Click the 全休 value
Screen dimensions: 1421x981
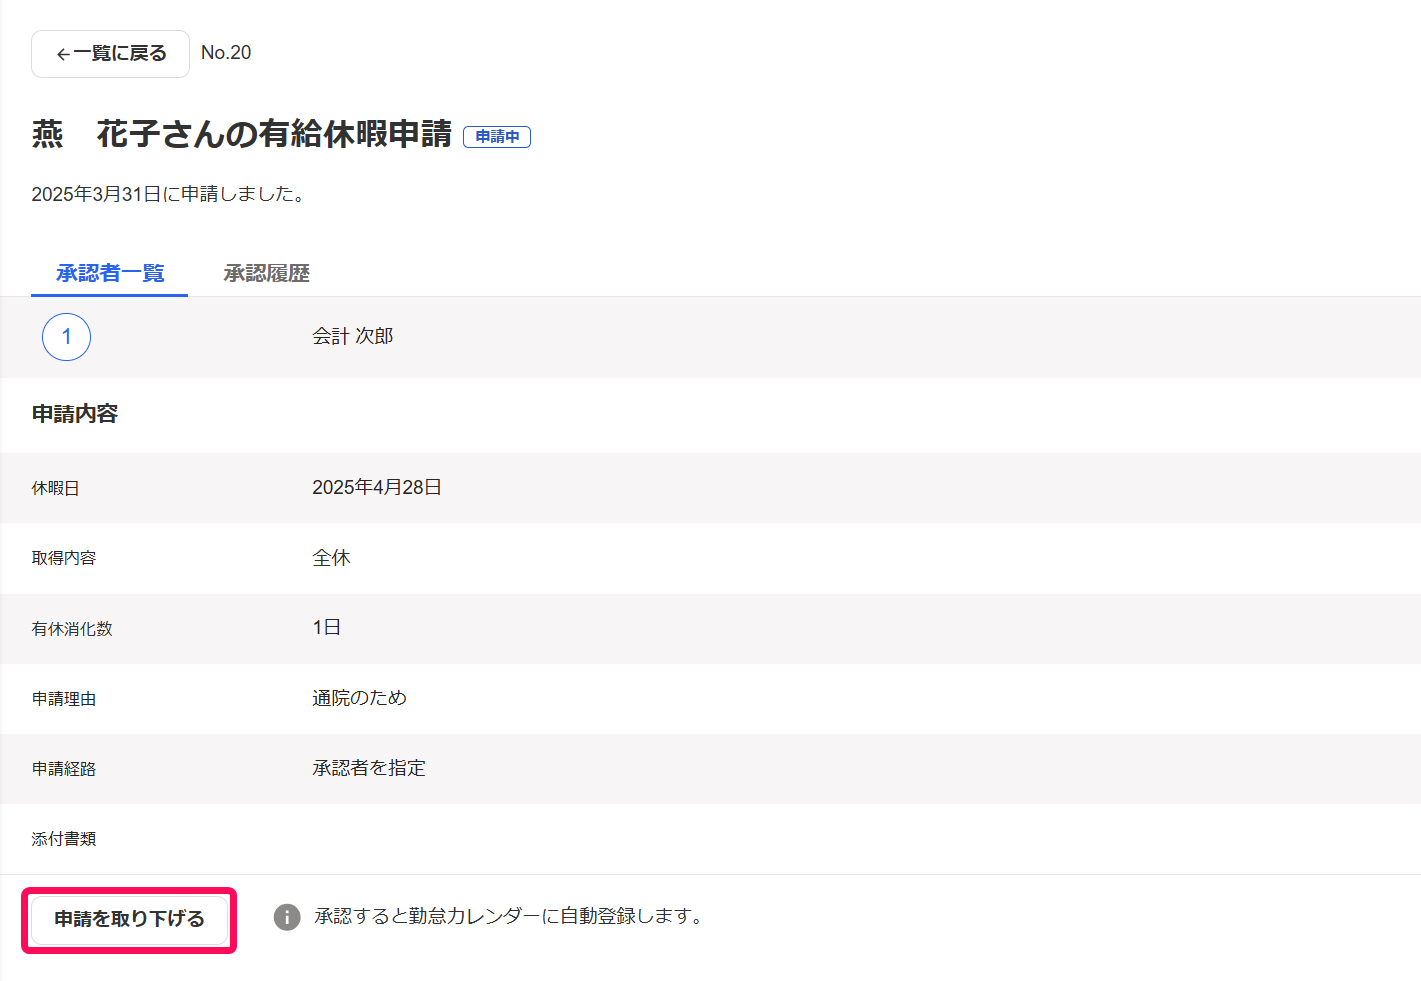[331, 558]
